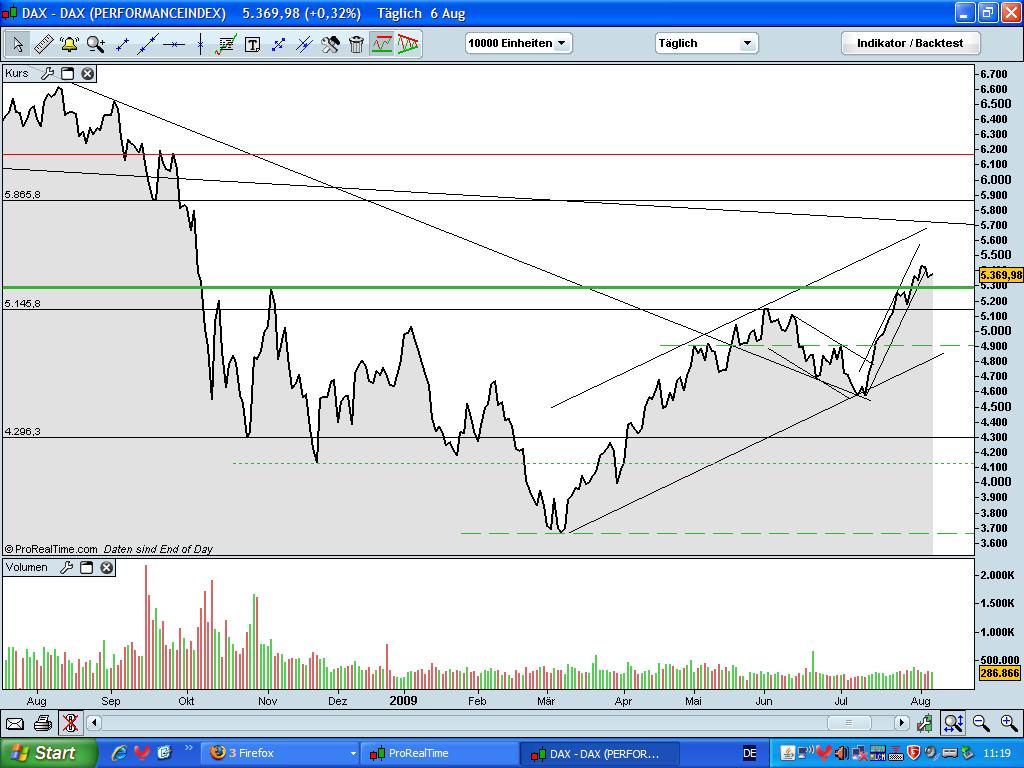Toggle the crossed-out cursor icon

(70, 723)
